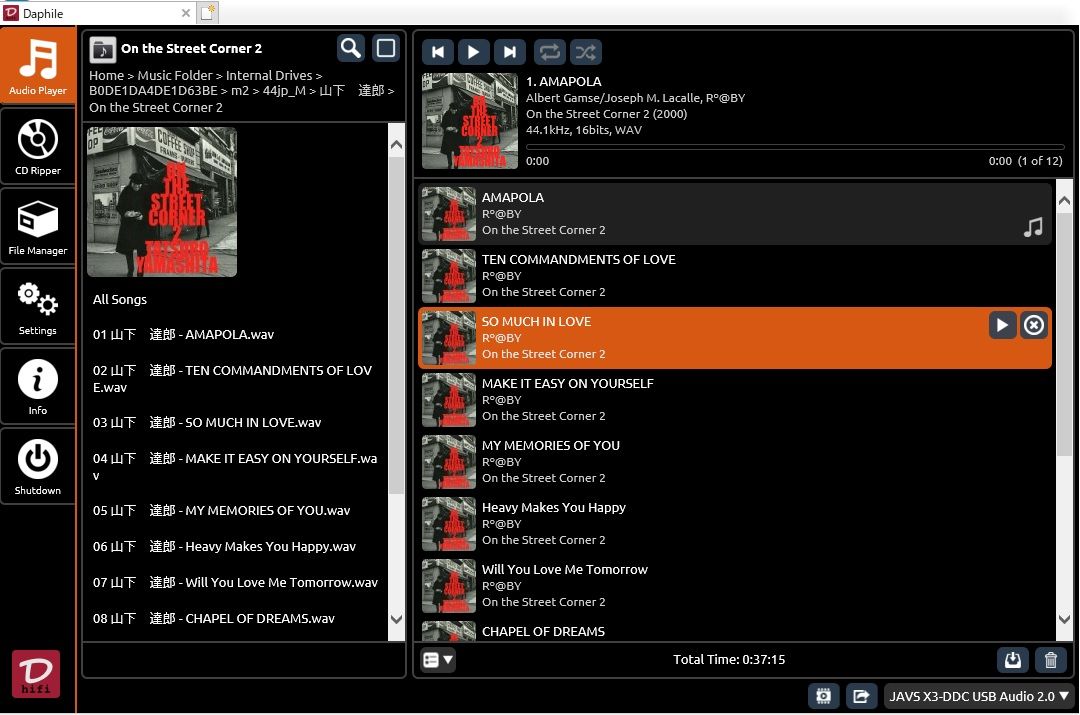Image resolution: width=1080 pixels, height=715 pixels.
Task: Select MAKE IT EASY ON YOURSELF in playlist
Action: point(735,400)
